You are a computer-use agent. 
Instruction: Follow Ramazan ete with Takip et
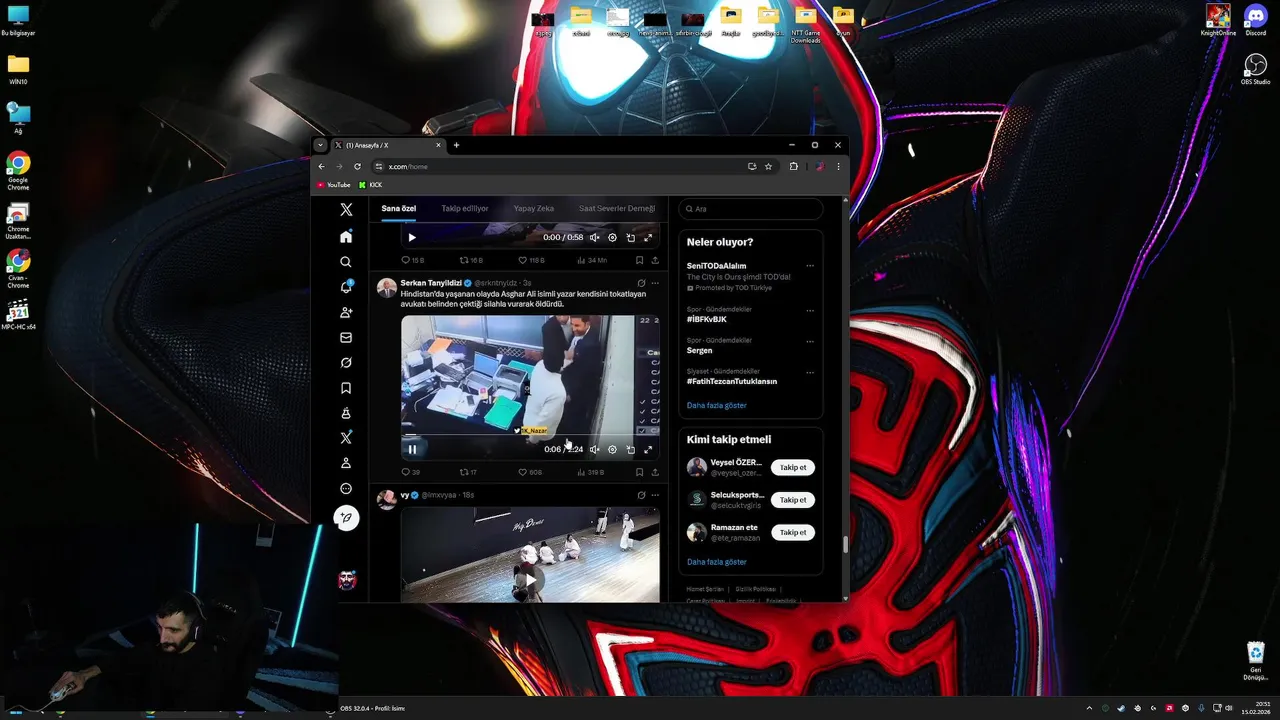(793, 532)
